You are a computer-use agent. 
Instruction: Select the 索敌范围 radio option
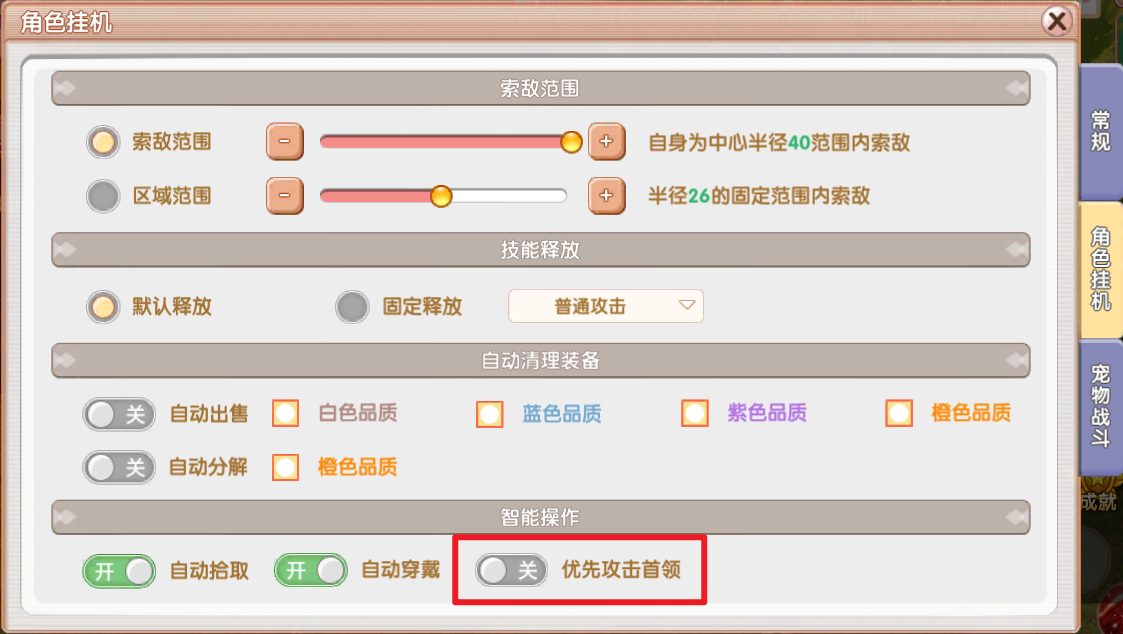tap(103, 142)
